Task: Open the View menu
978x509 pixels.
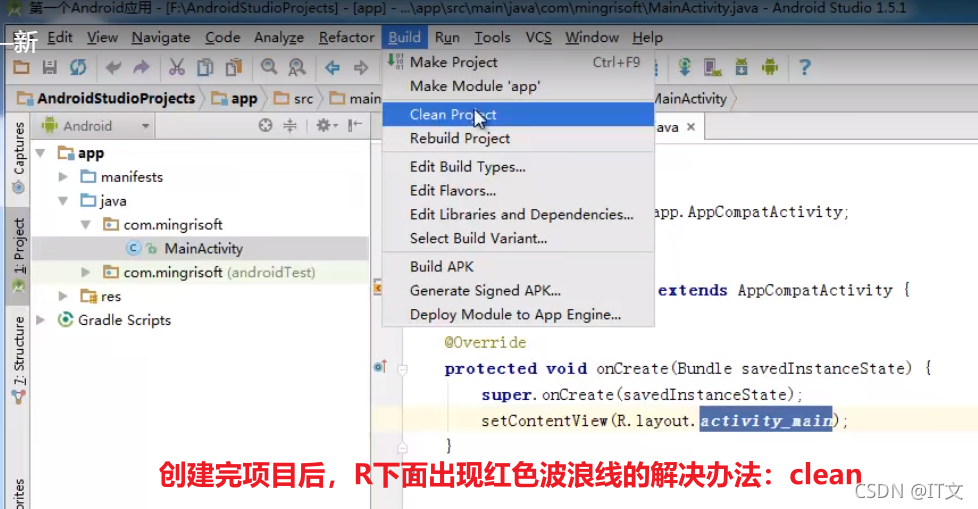Action: tap(102, 37)
